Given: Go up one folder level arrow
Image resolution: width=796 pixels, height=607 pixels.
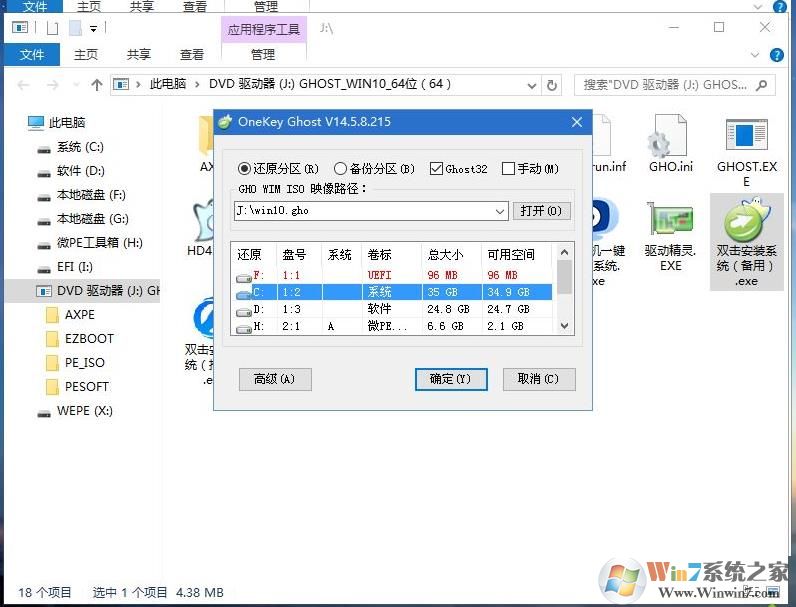Looking at the screenshot, I should pyautogui.click(x=96, y=85).
